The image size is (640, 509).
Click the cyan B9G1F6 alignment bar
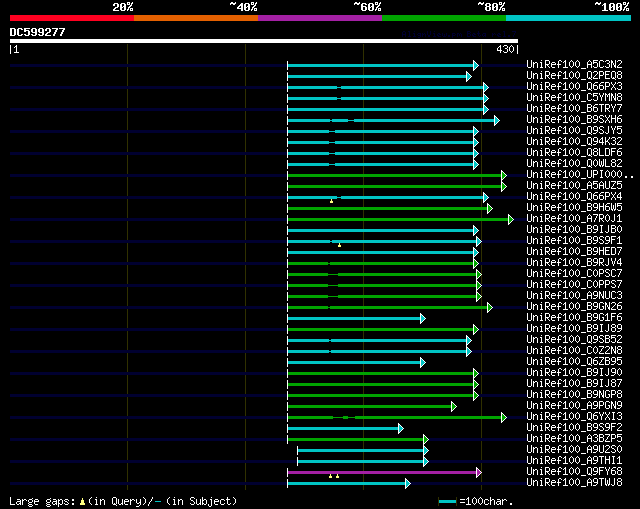coord(354,318)
